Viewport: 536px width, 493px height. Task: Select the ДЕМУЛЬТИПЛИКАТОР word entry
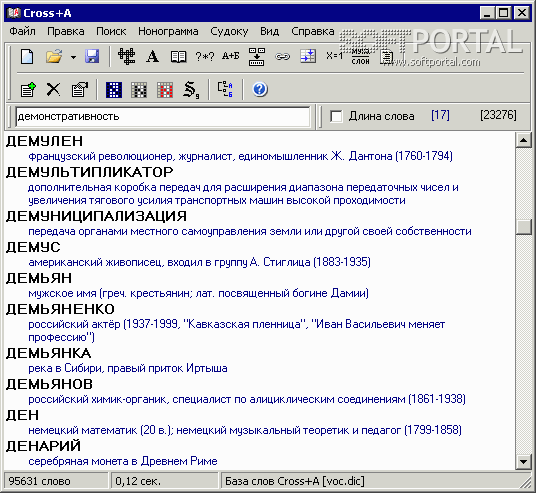point(90,172)
